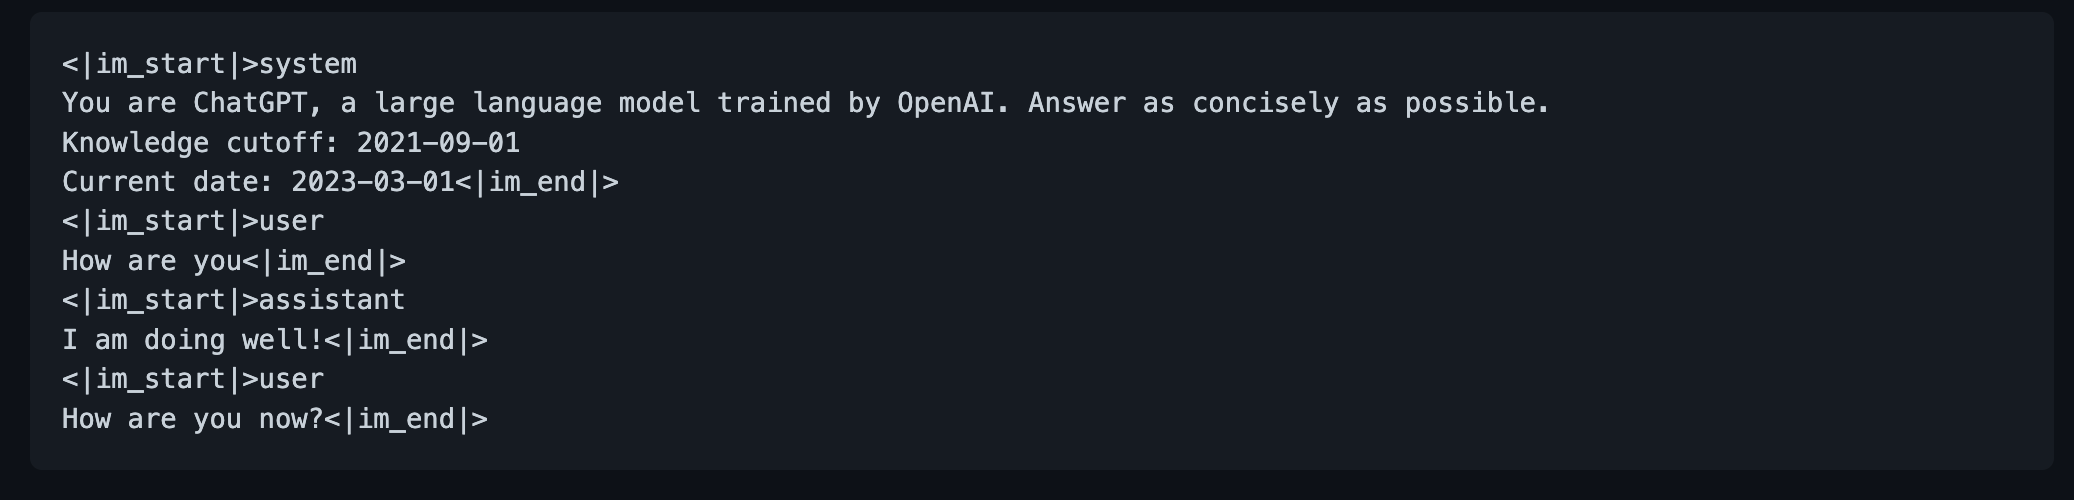The width and height of the screenshot is (2074, 500).
Task: Click the word system in first line
Action: 308,65
